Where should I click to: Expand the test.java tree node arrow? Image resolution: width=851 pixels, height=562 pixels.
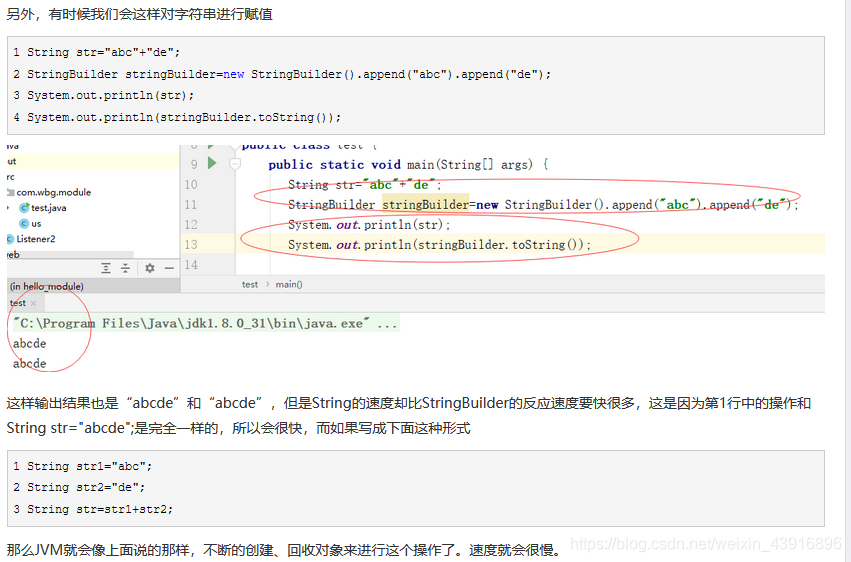click(x=8, y=208)
